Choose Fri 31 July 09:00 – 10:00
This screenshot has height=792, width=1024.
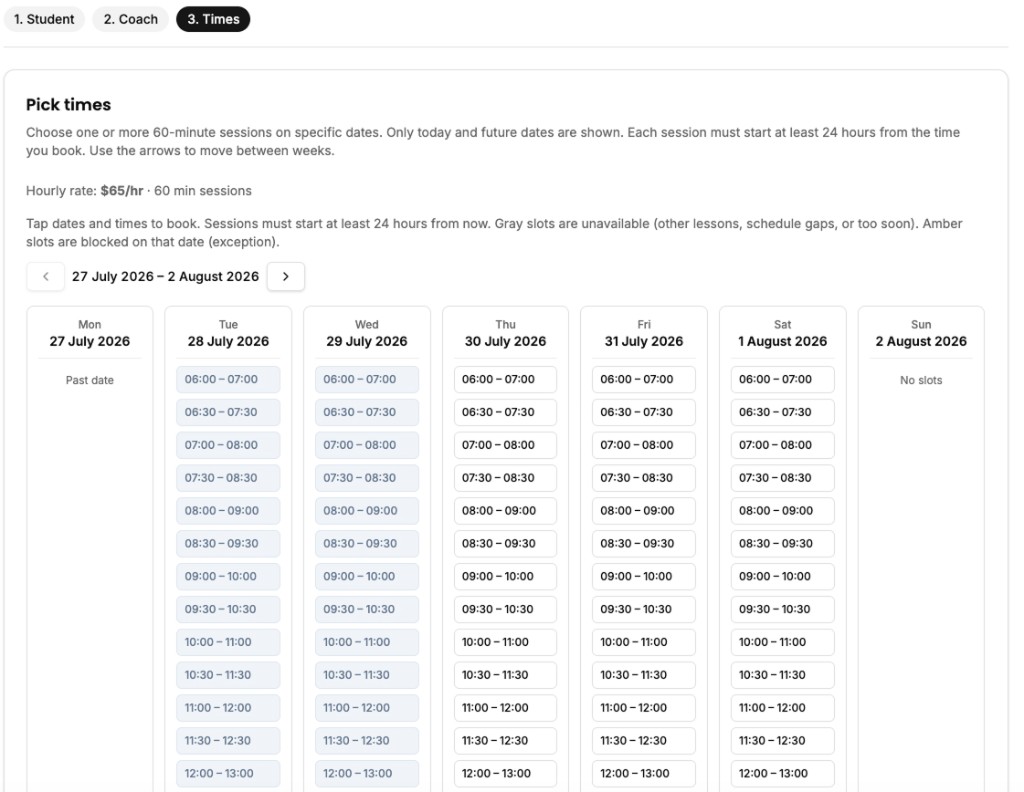coord(644,577)
